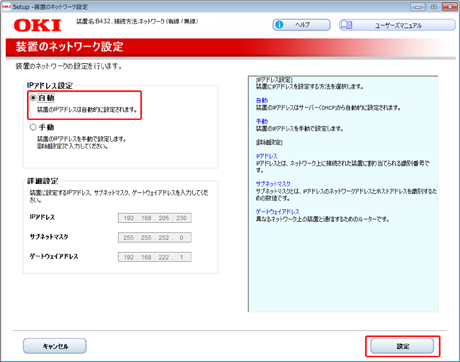Click the setup window title bar icon
Image resolution: width=460 pixels, height=362 pixels.
click(6, 7)
